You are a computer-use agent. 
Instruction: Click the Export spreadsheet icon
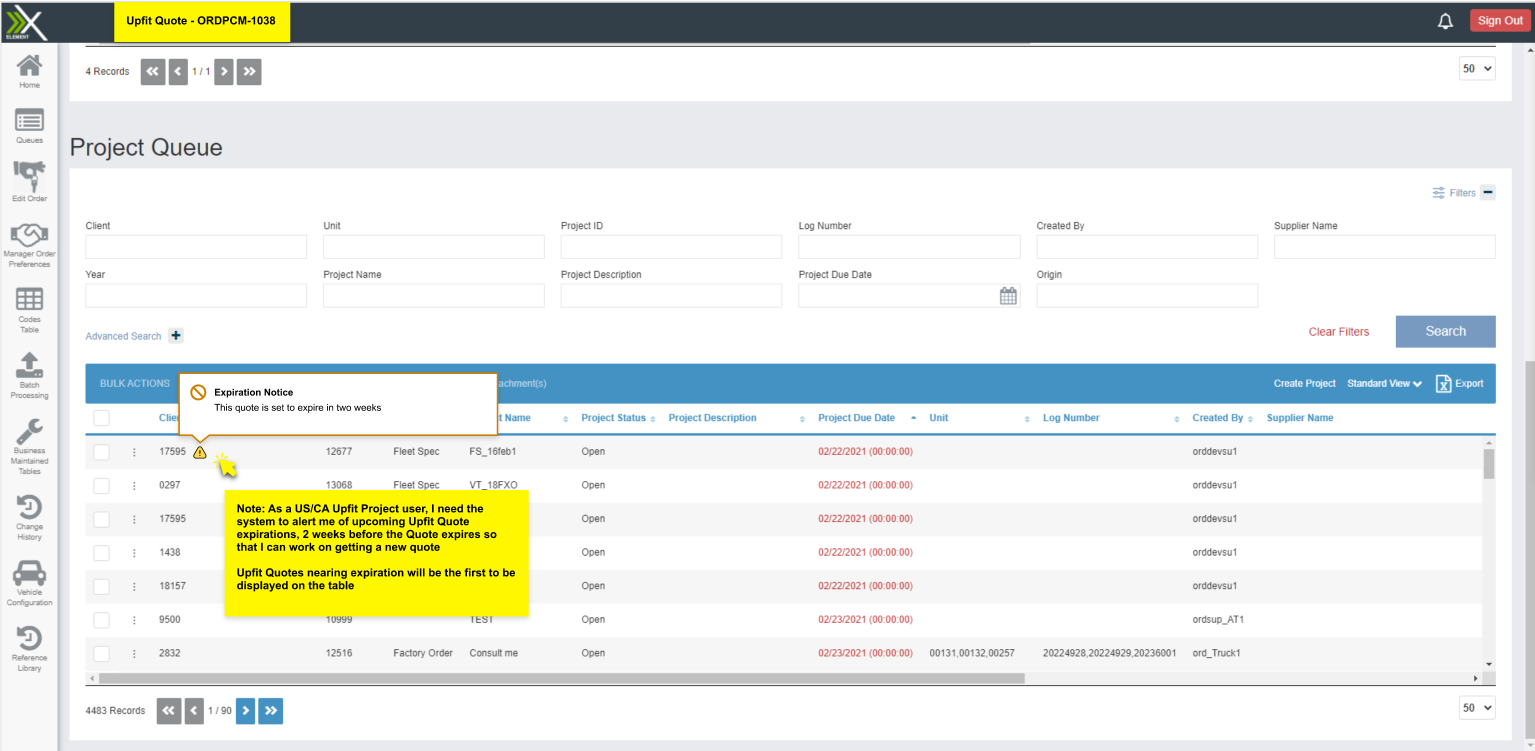1443,384
